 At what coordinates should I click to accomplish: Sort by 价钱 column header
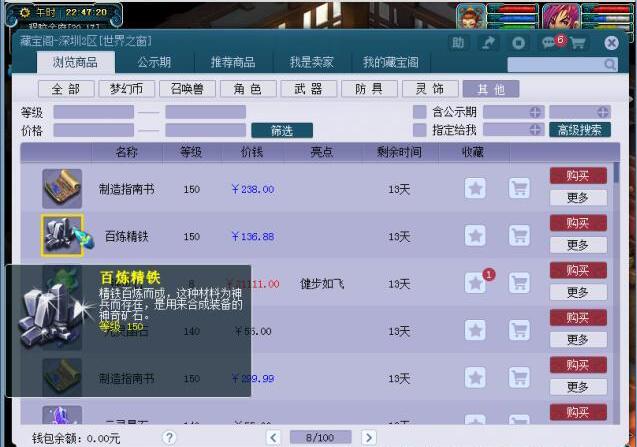pyautogui.click(x=252, y=152)
